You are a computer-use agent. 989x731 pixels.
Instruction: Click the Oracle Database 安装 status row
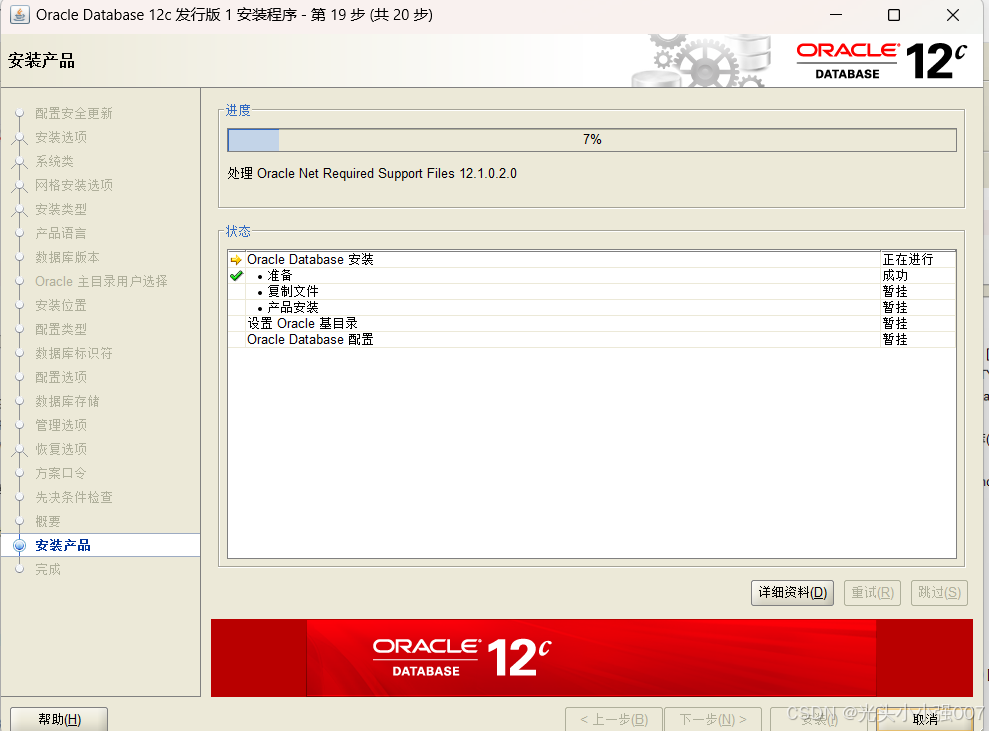pyautogui.click(x=592, y=259)
